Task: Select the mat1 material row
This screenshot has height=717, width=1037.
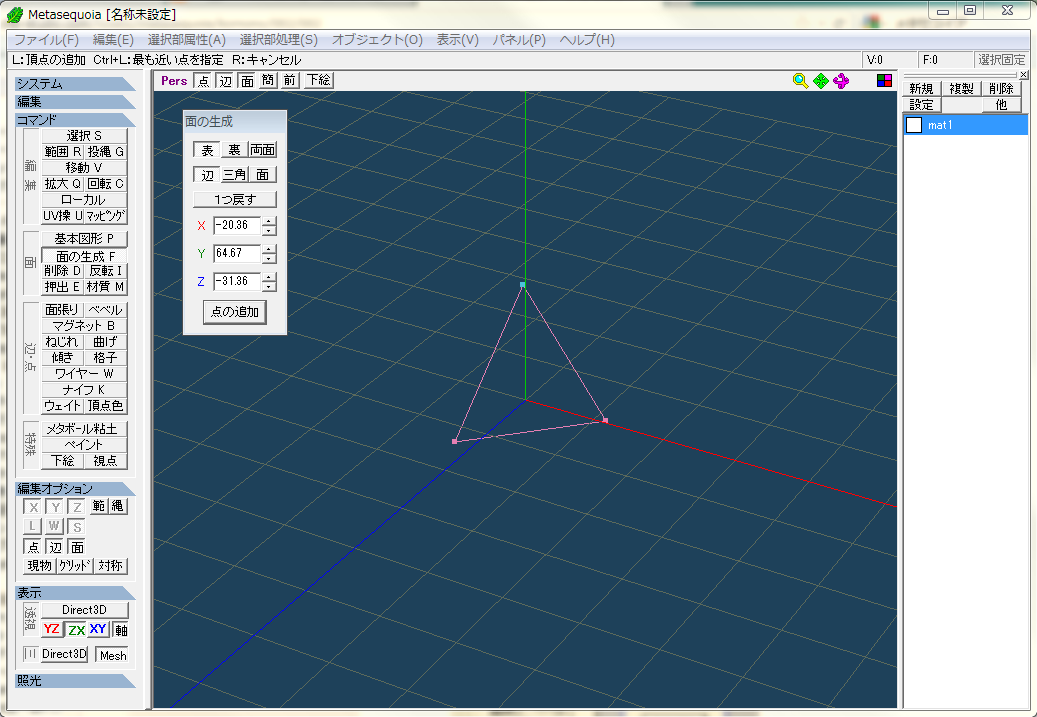Action: (x=966, y=125)
